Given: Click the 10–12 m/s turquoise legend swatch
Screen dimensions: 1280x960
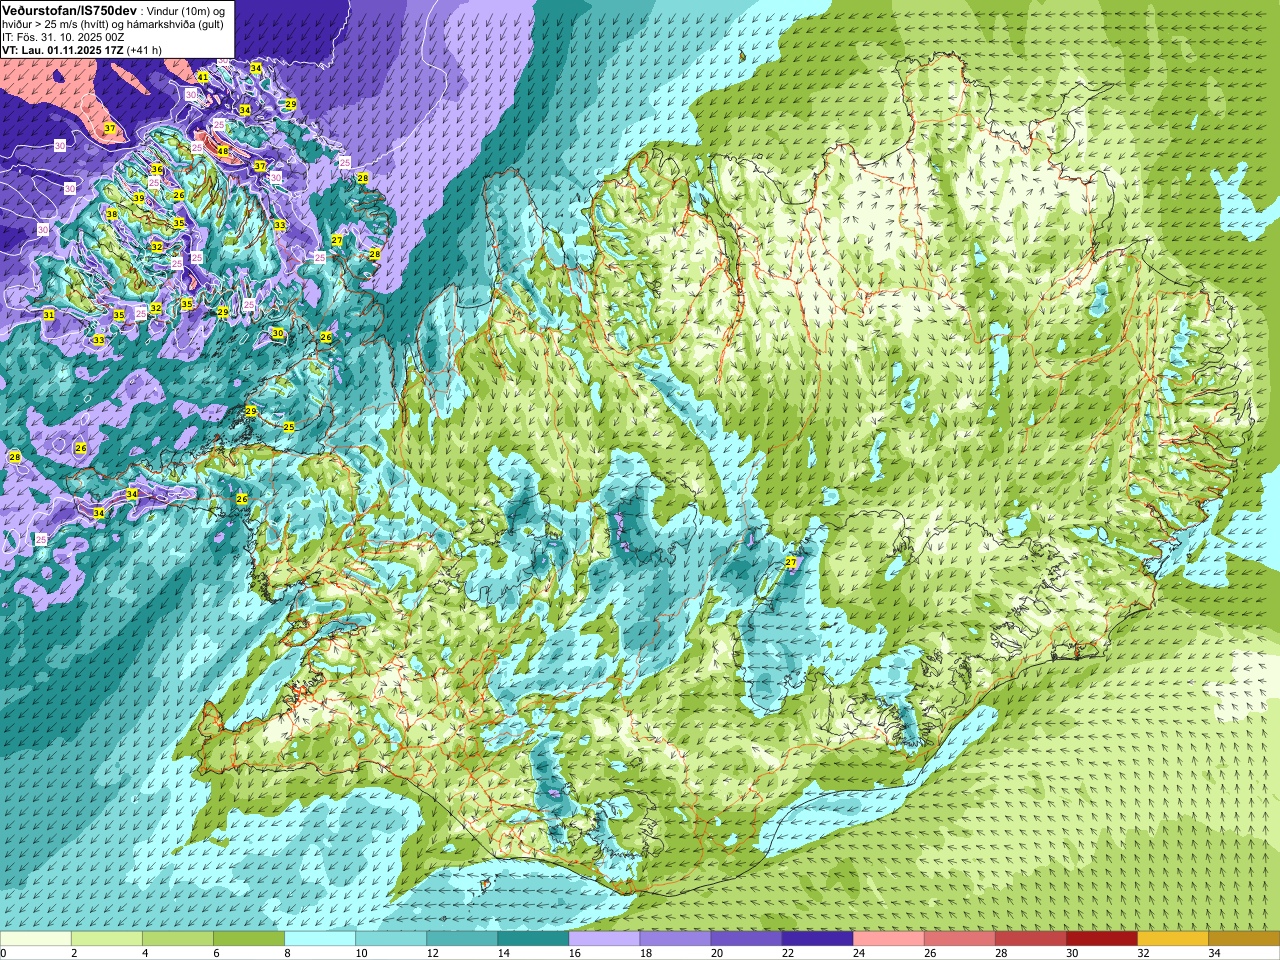Looking at the screenshot, I should pyautogui.click(x=391, y=939).
